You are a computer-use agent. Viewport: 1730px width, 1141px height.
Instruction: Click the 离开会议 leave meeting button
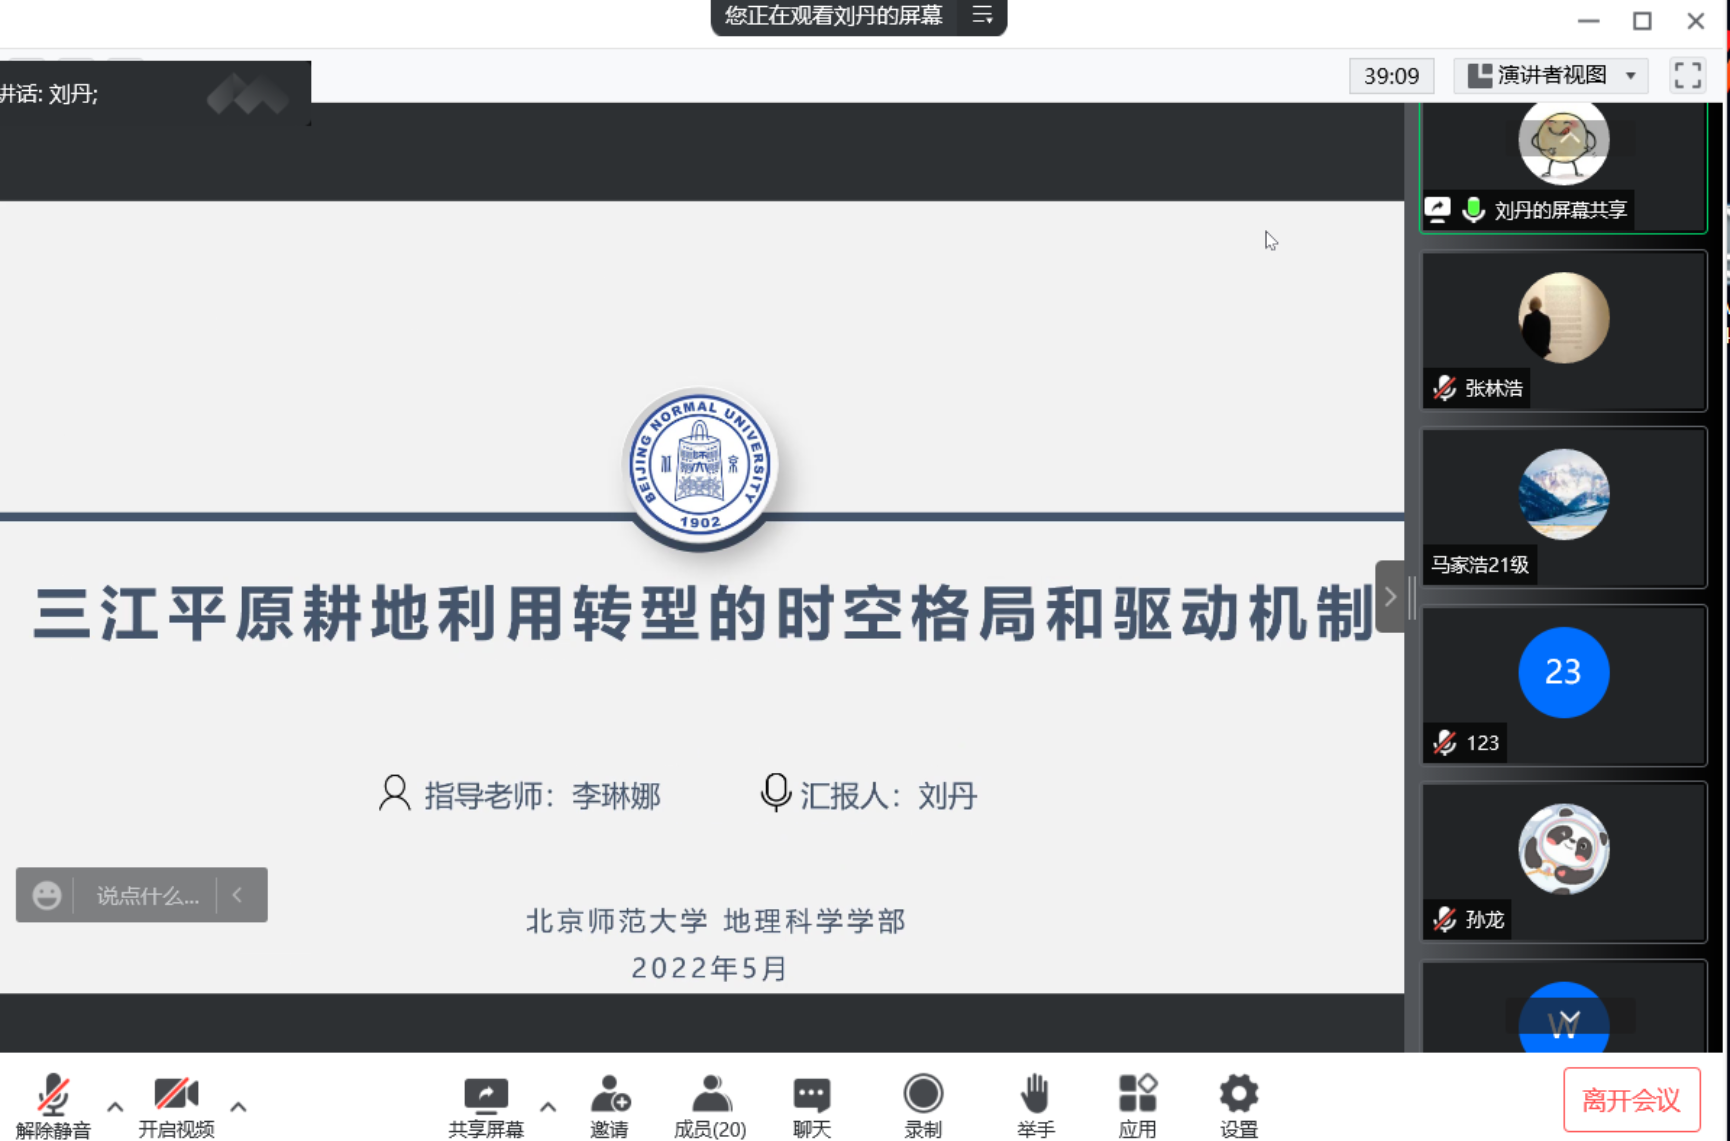(x=1631, y=1100)
